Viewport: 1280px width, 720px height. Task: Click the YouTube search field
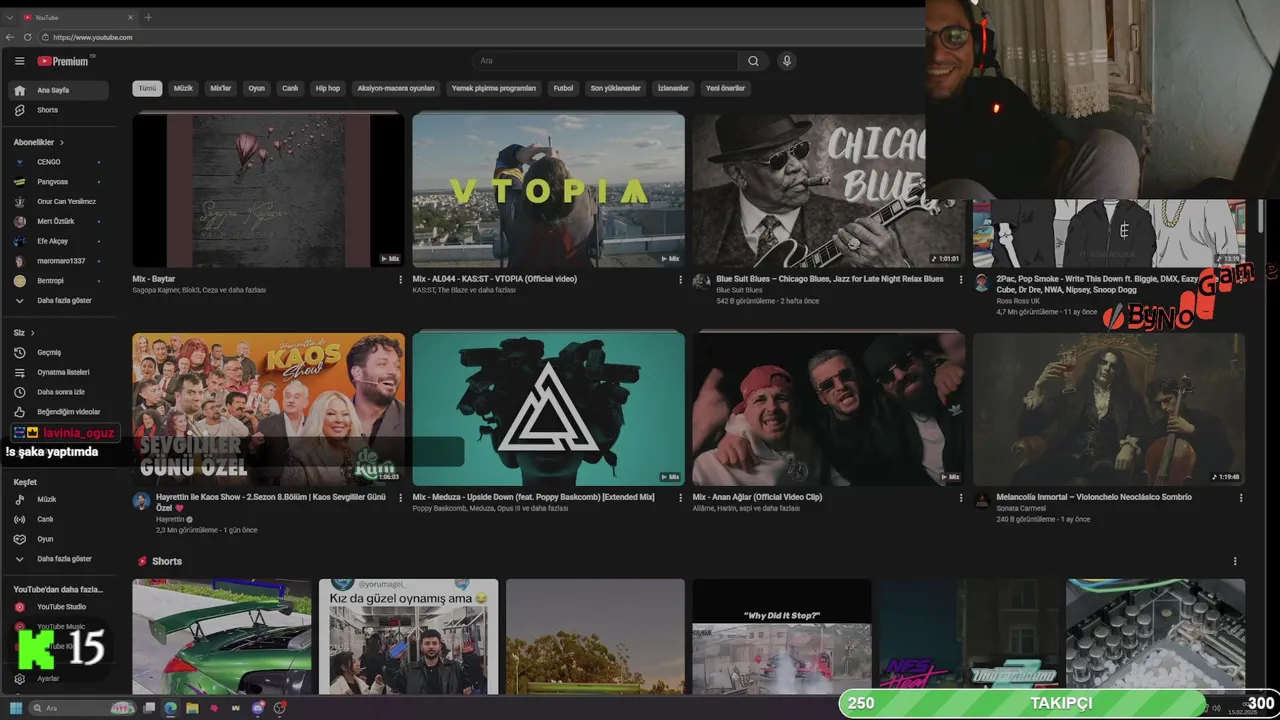click(605, 61)
